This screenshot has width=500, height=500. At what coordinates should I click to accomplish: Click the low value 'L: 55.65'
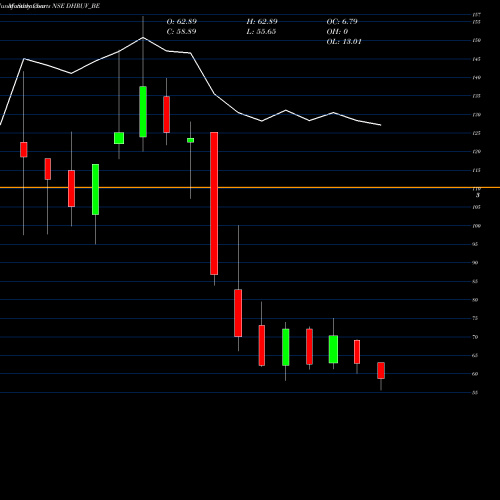coord(261,32)
